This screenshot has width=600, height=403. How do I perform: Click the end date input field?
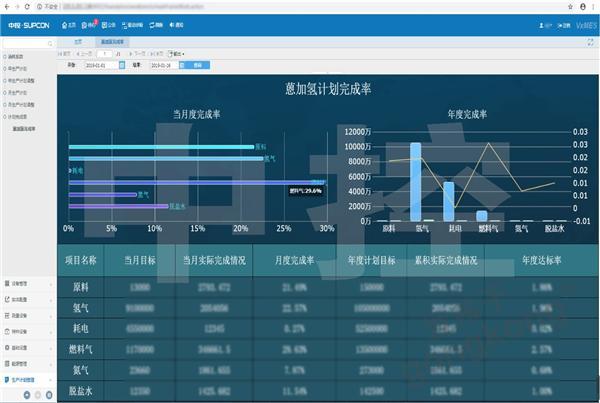[x=164, y=65]
